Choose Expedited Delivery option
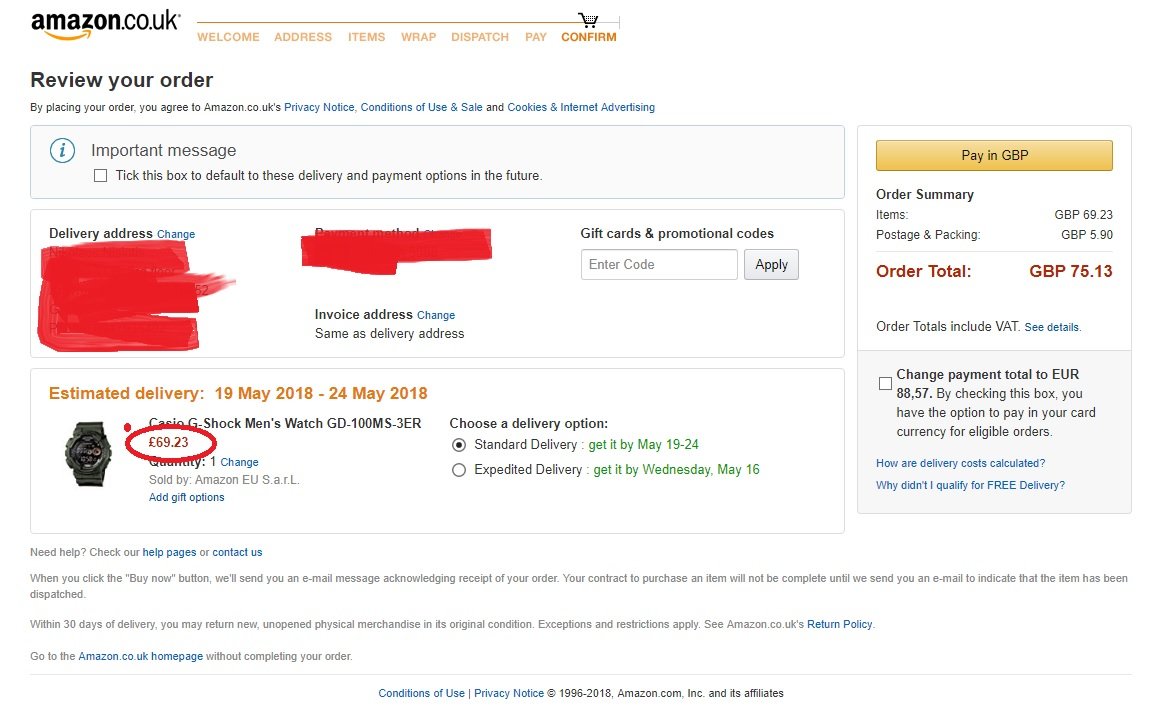Screen dimensions: 1176x714 (x=459, y=470)
